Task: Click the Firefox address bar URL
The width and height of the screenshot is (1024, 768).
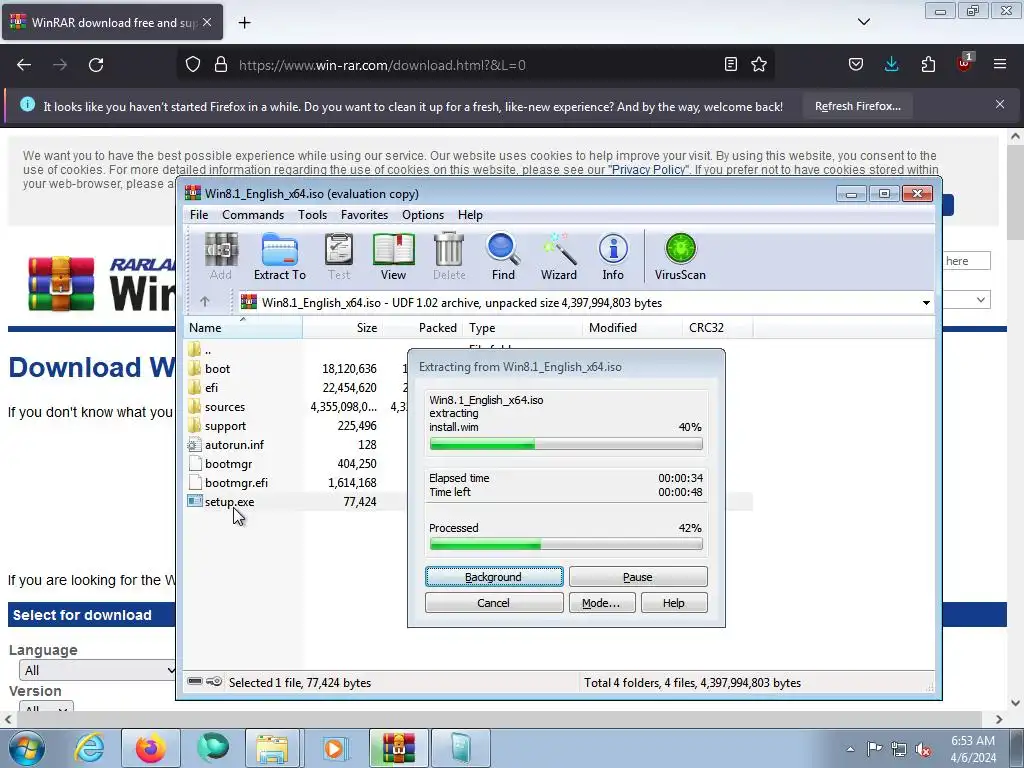Action: 382,65
